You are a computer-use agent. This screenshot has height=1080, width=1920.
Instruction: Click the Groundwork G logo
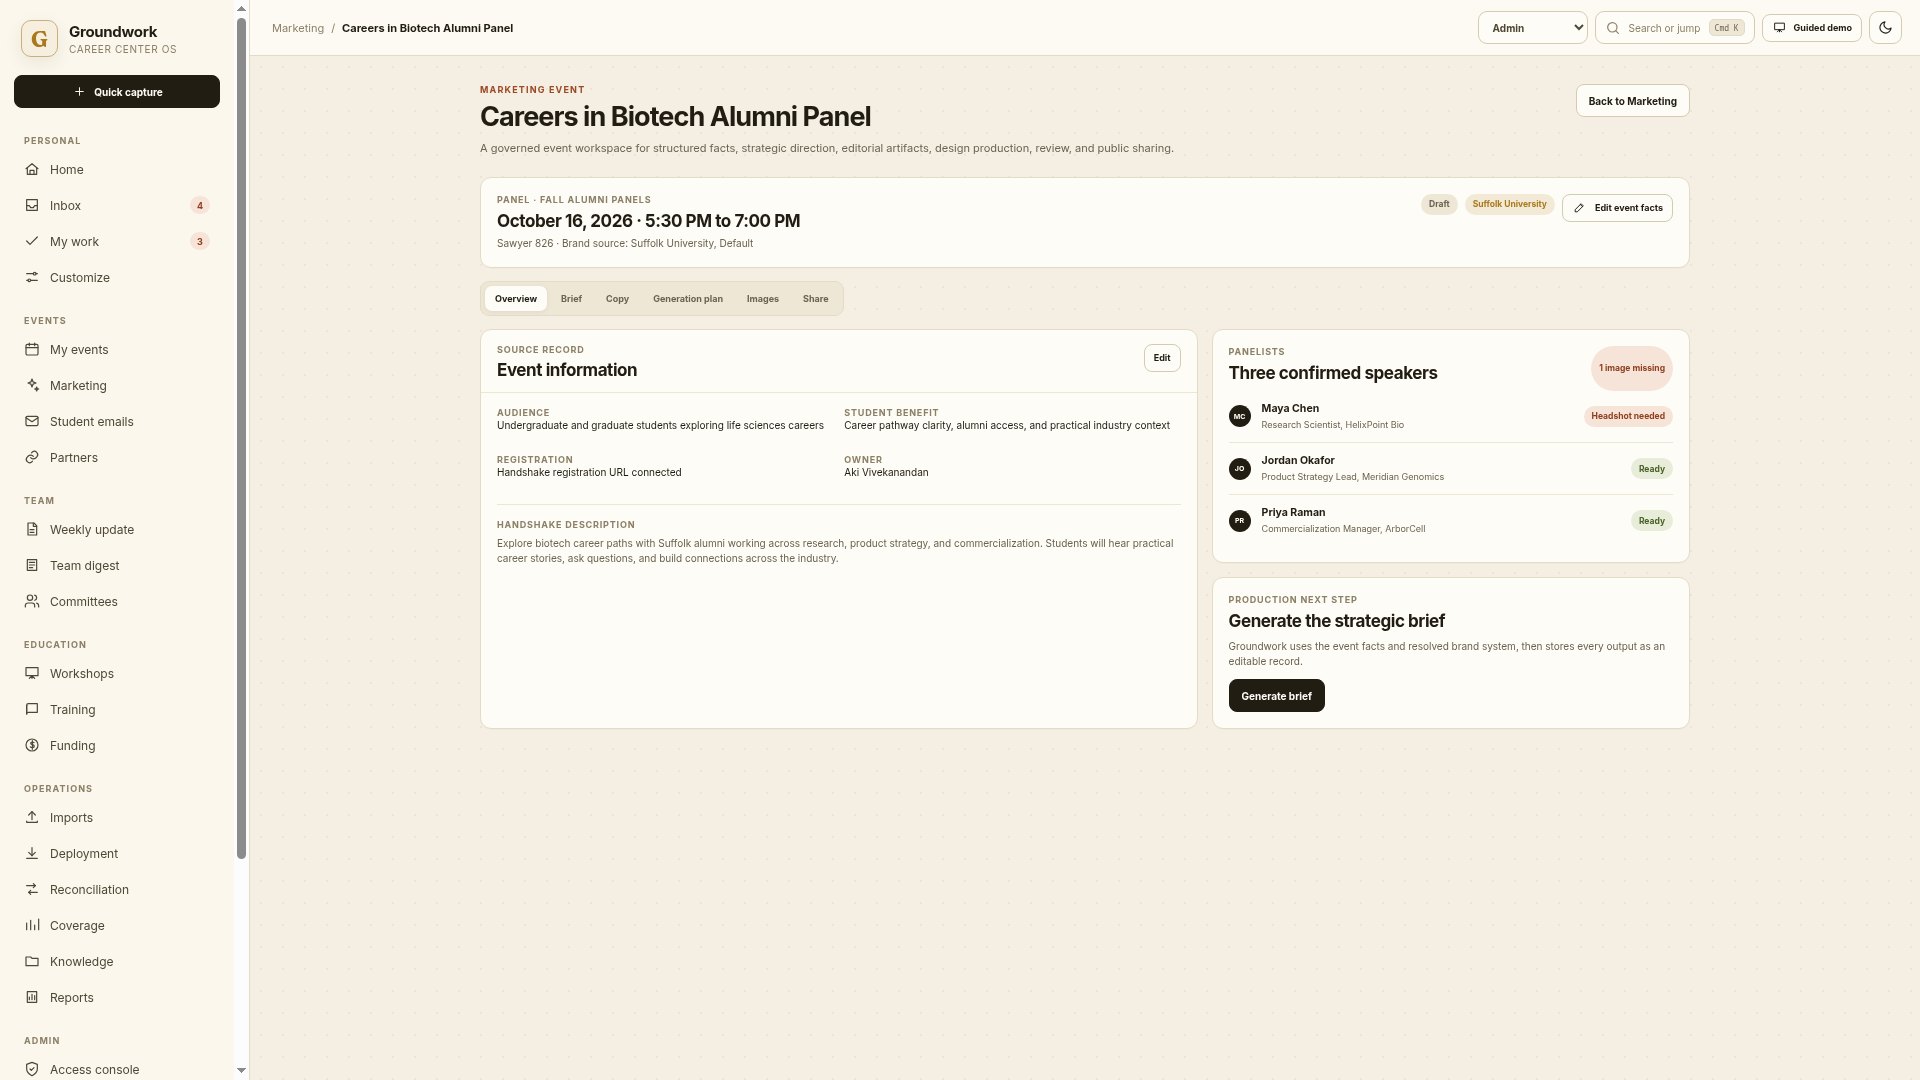[39, 39]
